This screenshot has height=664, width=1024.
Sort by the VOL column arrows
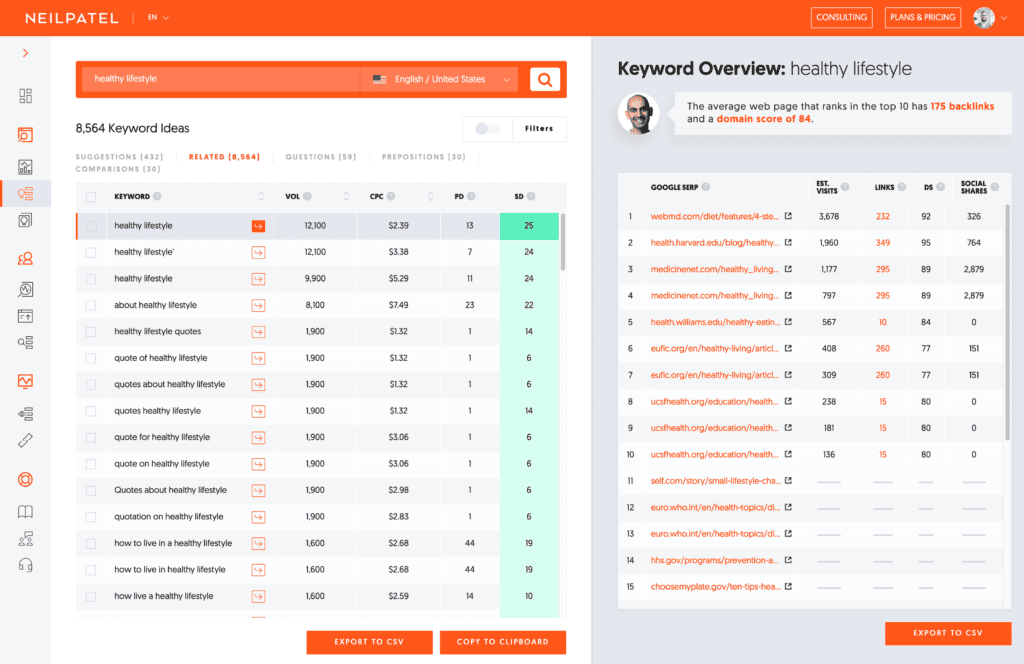coord(346,197)
